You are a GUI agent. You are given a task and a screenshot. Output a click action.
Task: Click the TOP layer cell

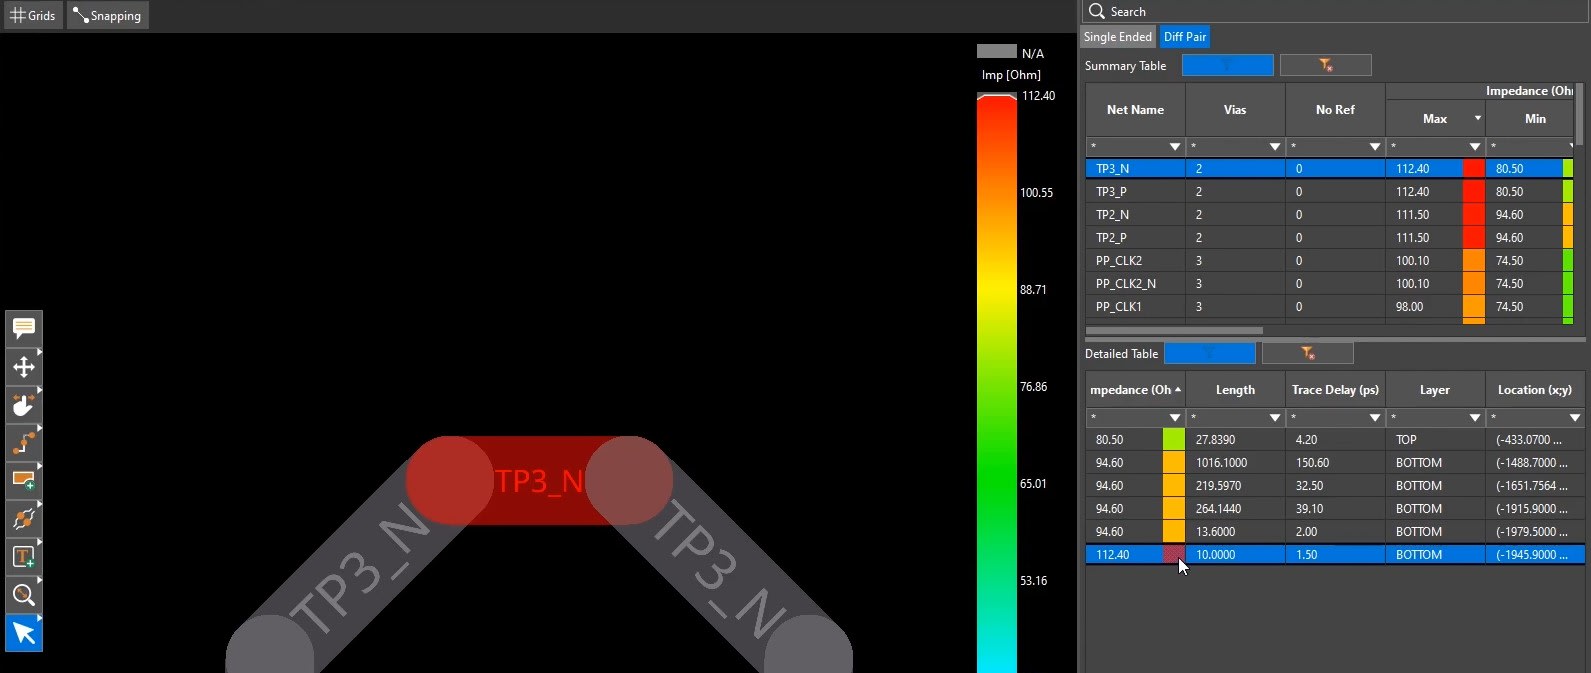pos(1435,439)
